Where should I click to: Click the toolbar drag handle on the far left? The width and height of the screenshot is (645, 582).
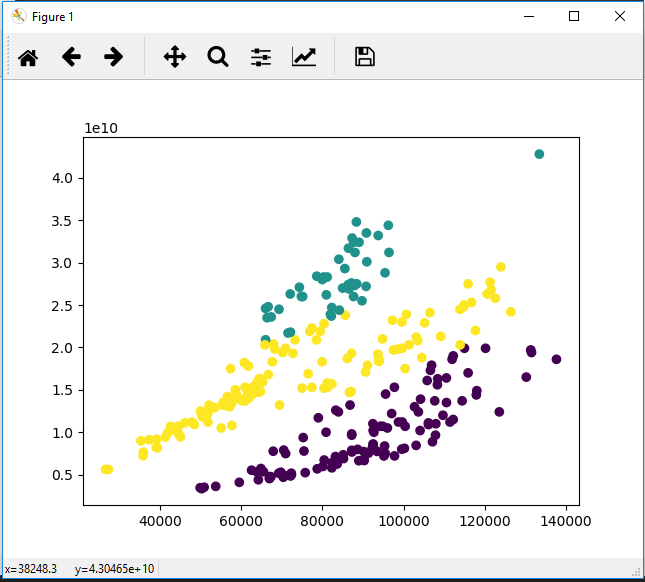click(9, 57)
